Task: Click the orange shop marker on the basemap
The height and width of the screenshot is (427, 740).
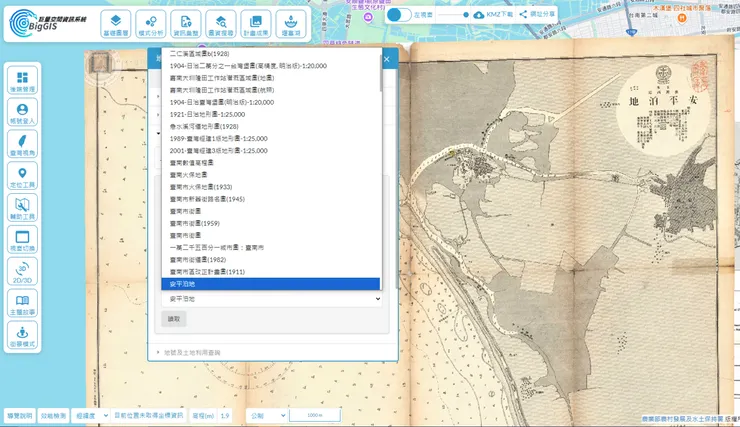Action: [x=681, y=18]
